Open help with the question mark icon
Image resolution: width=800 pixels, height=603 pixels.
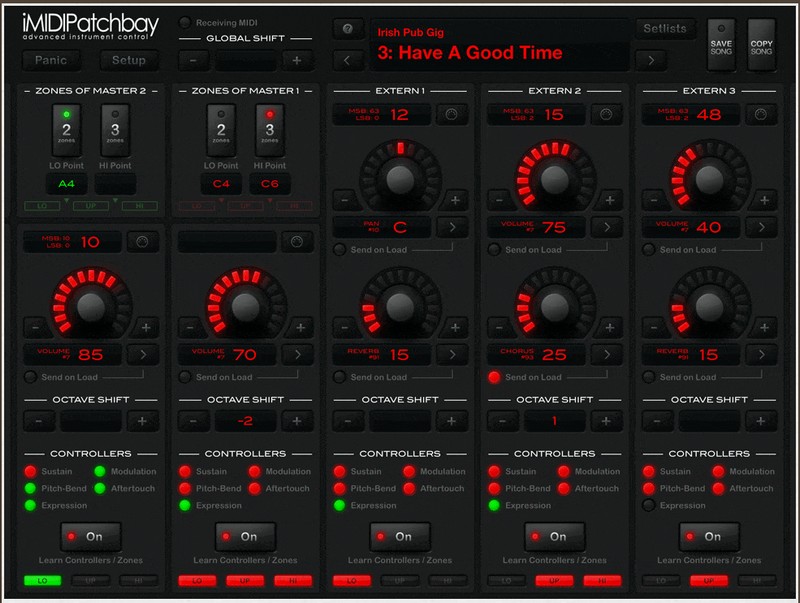[x=347, y=29]
